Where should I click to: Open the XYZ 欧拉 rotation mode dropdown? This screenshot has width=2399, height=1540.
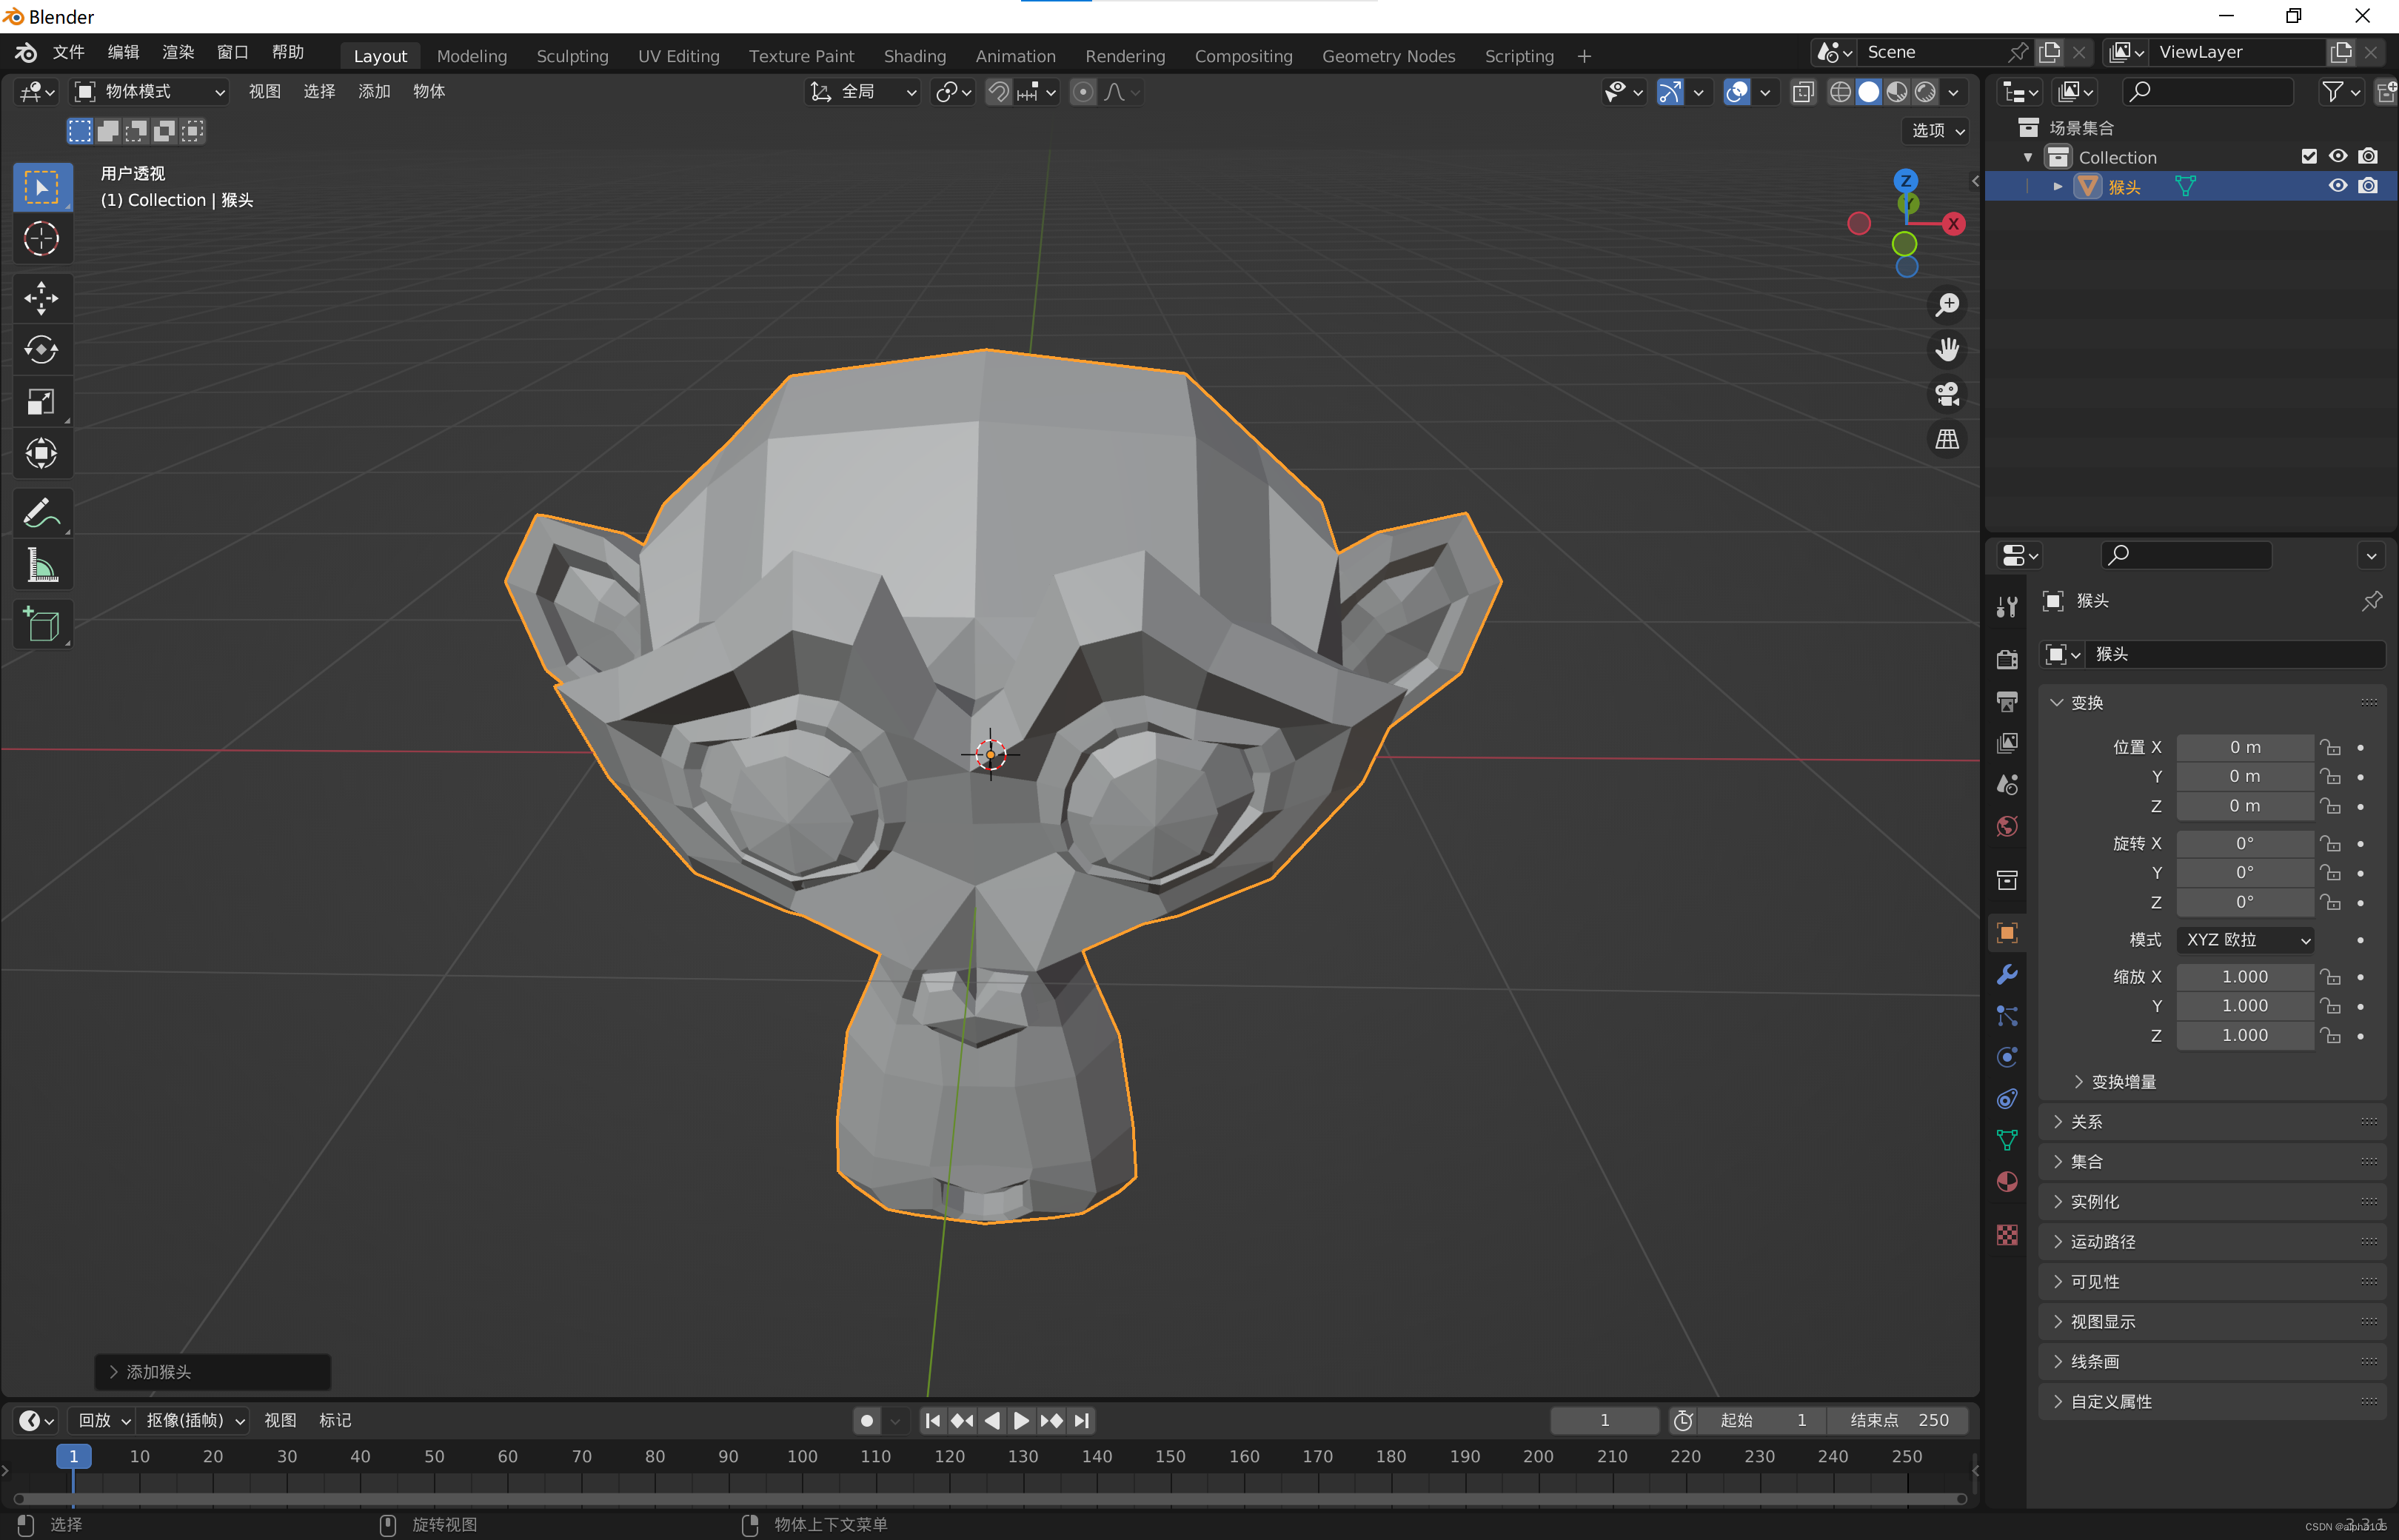point(2245,940)
